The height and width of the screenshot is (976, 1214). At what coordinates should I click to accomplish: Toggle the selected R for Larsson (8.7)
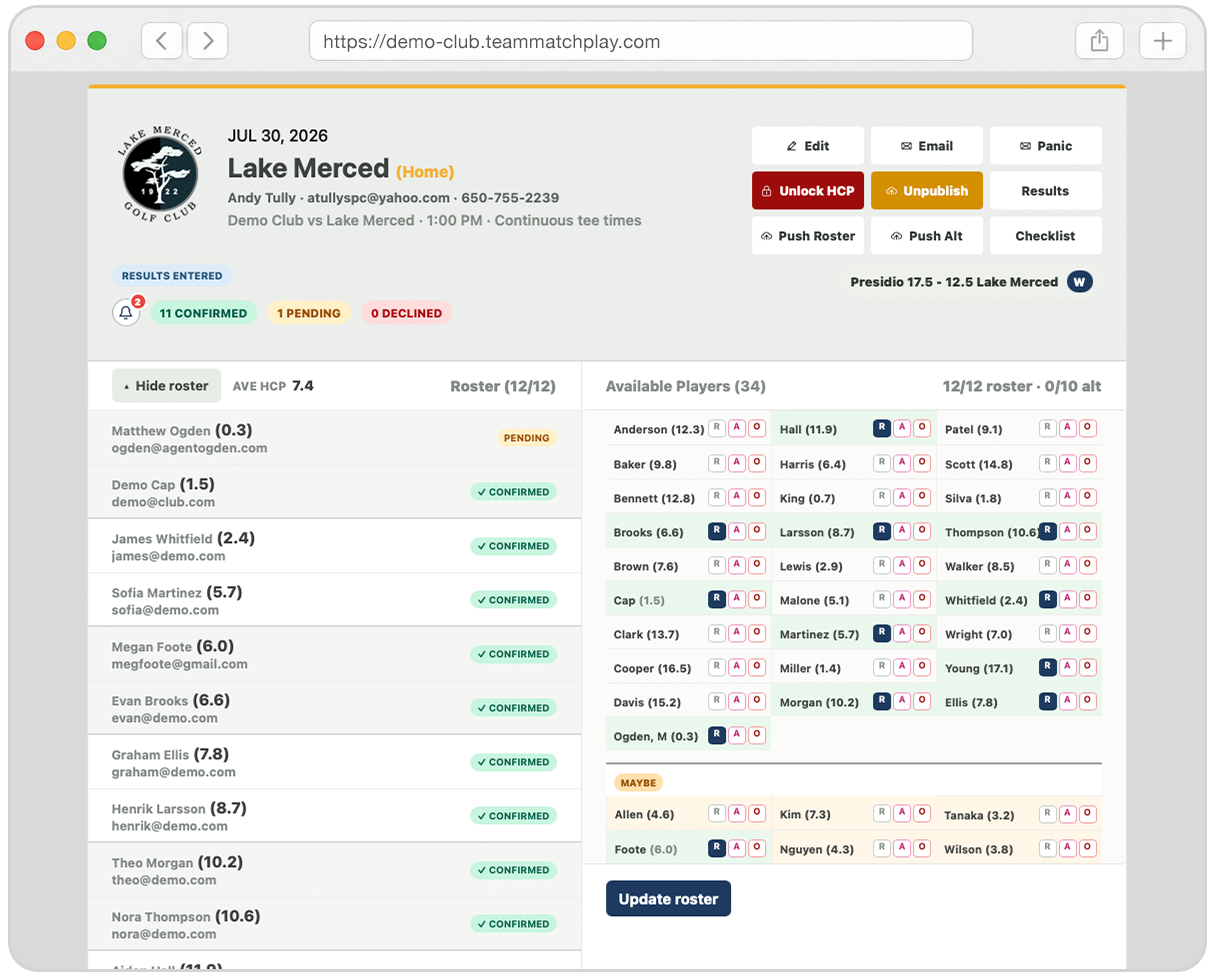[x=882, y=531]
